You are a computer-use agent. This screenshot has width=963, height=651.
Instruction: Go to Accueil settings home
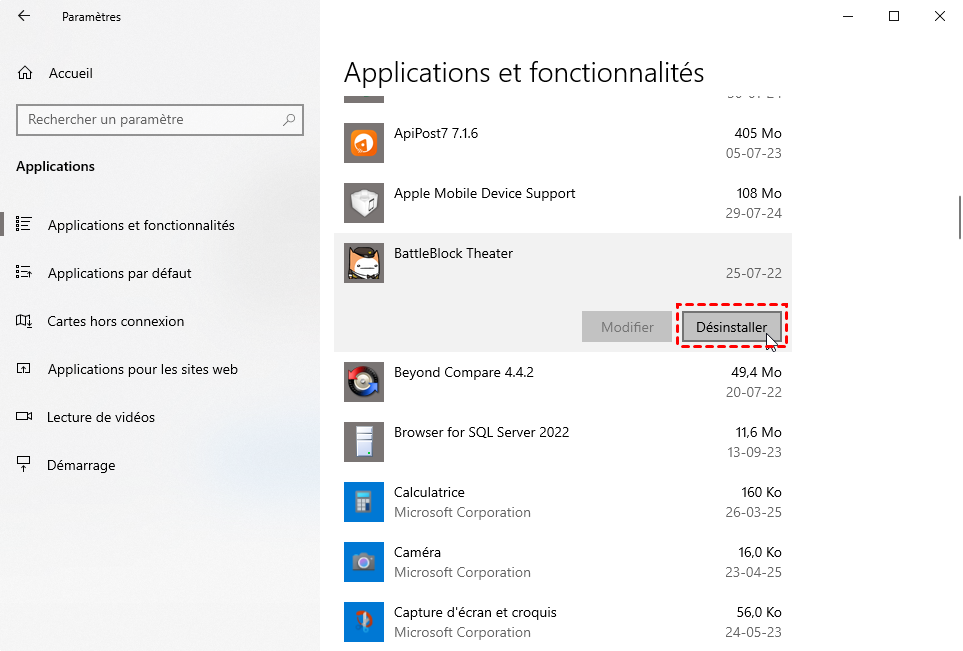[71, 73]
